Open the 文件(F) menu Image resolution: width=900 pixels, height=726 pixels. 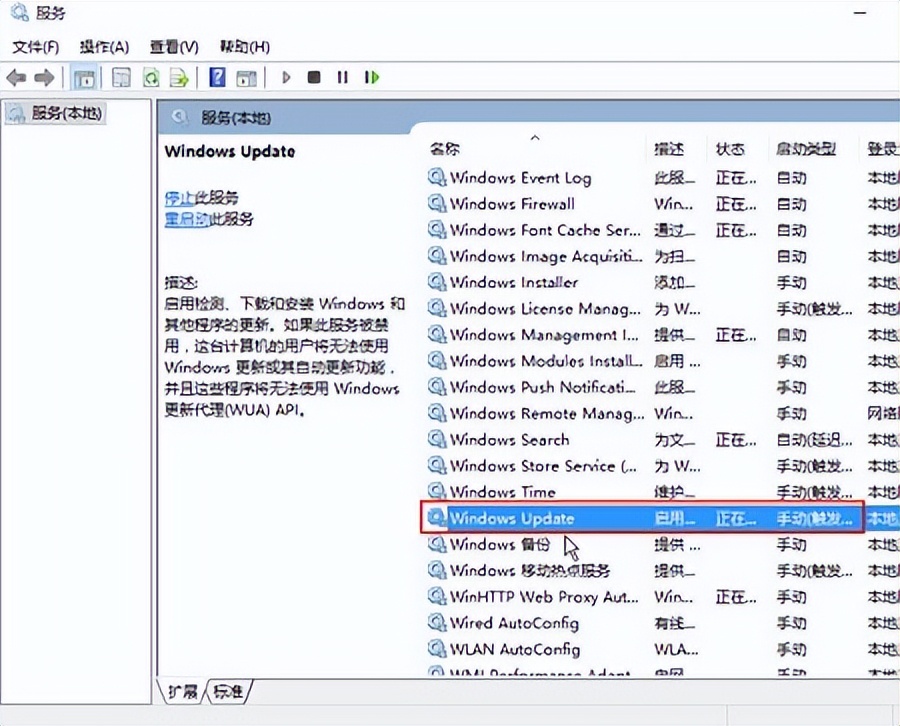35,46
